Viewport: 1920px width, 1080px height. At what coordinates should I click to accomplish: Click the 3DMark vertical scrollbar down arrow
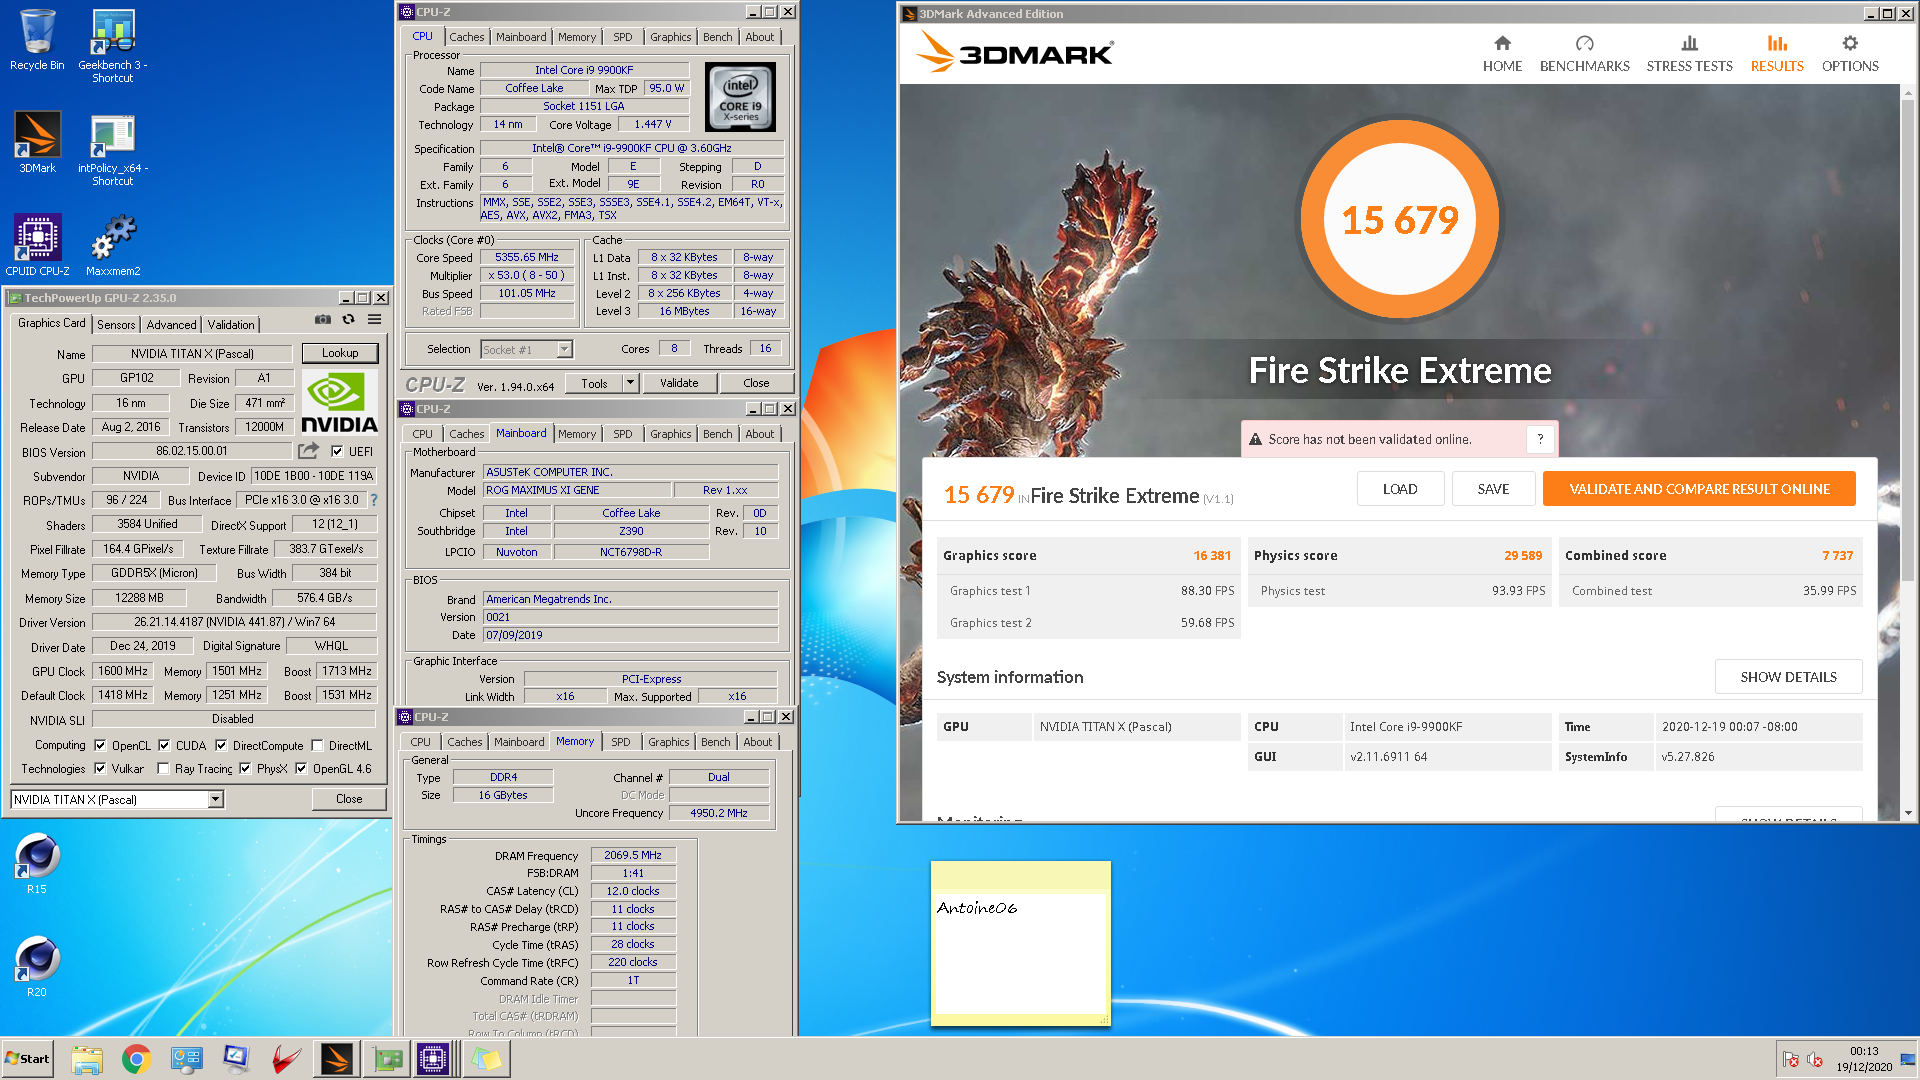1908,812
